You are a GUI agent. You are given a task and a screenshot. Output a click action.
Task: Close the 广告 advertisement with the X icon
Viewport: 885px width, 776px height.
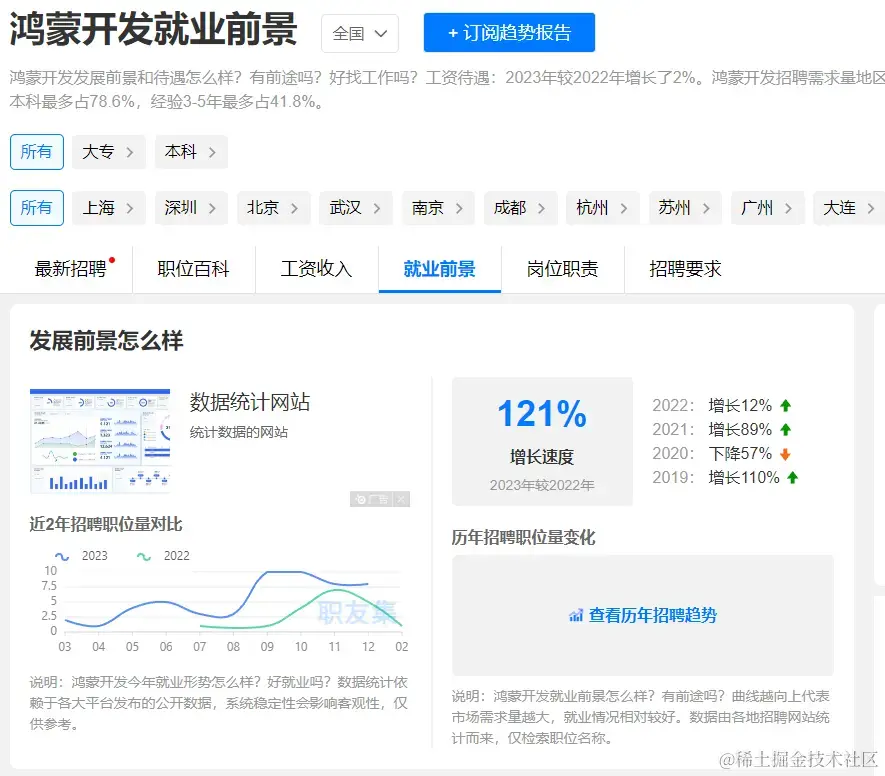pos(400,499)
